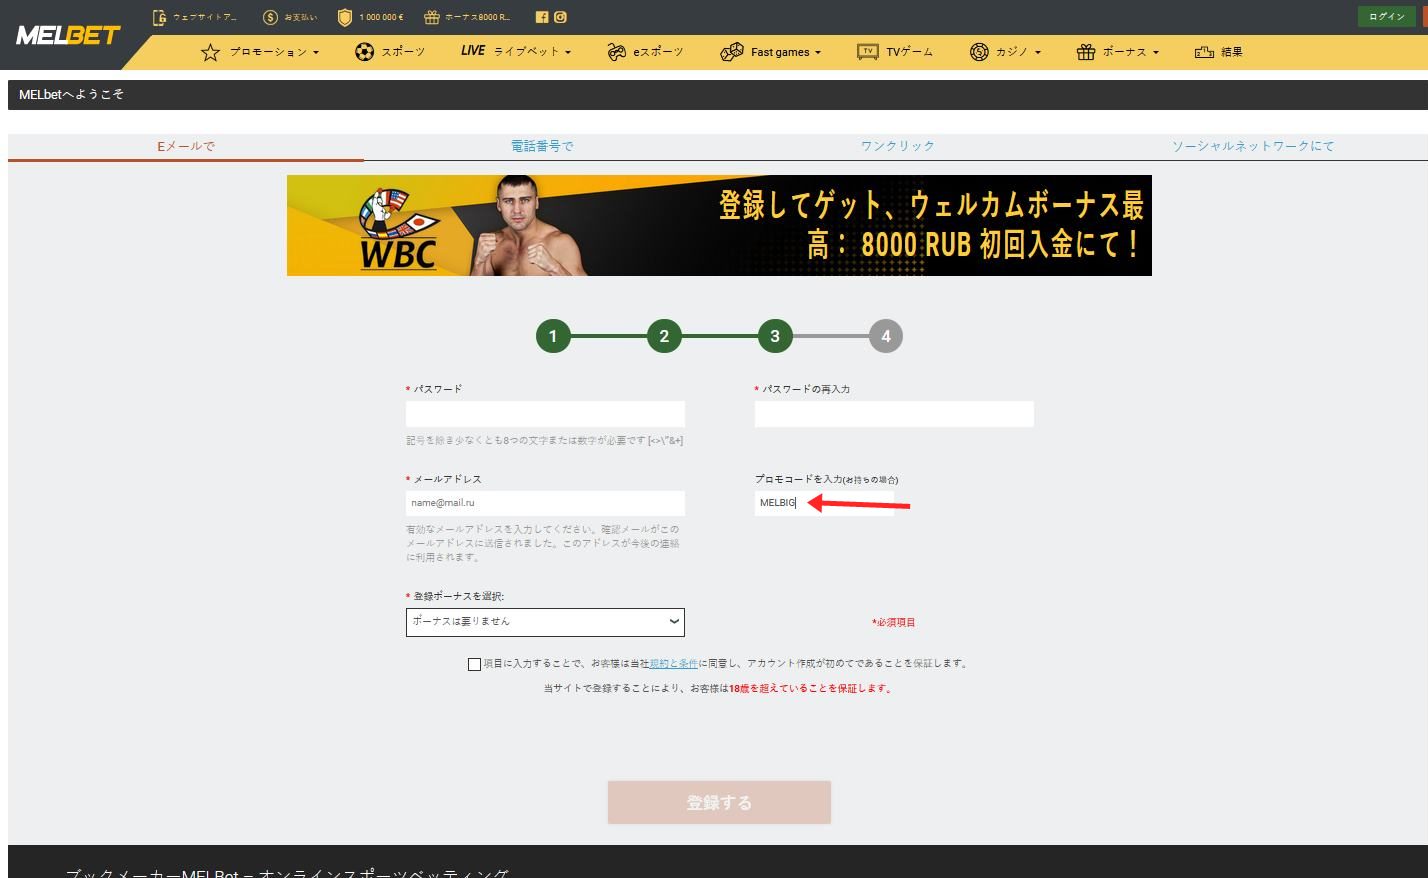Screen dimensions: 1428x878
Task: Open the TVゲーム menu item
Action: point(909,52)
